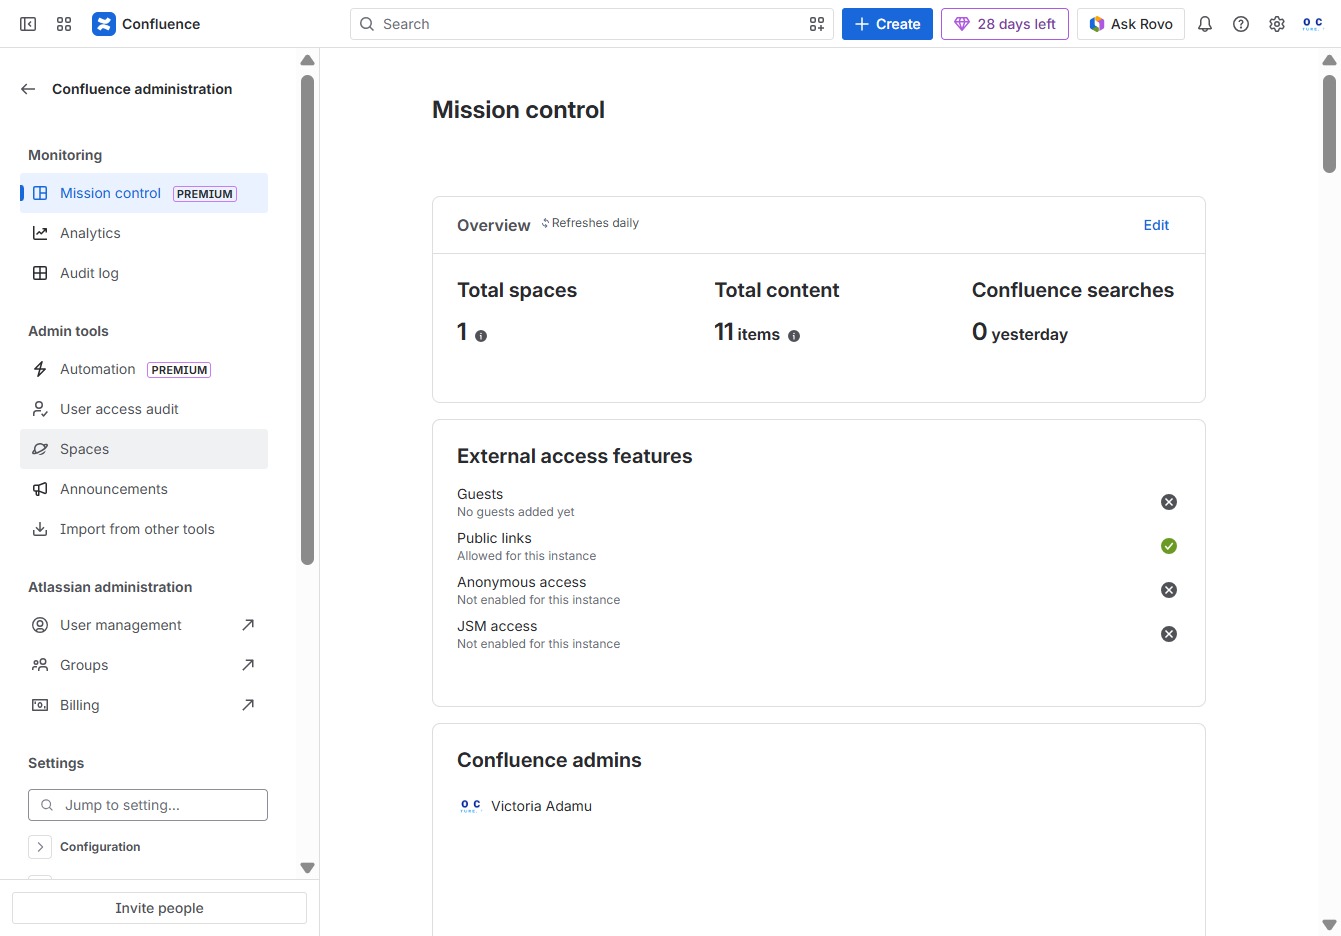Screen dimensions: 1341x936
Task: Click the external link arrow beside User management
Action: (248, 625)
